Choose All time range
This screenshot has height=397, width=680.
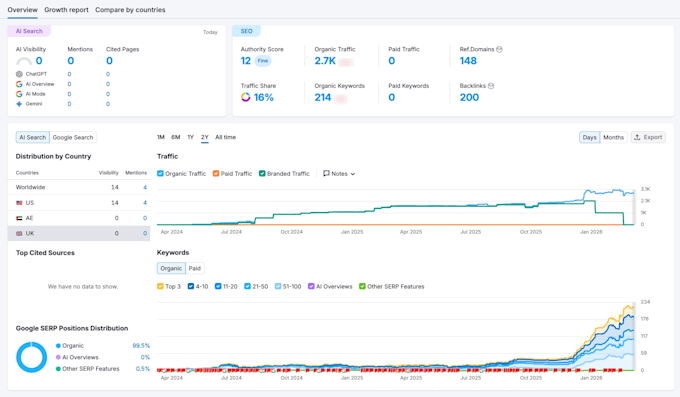[226, 137]
